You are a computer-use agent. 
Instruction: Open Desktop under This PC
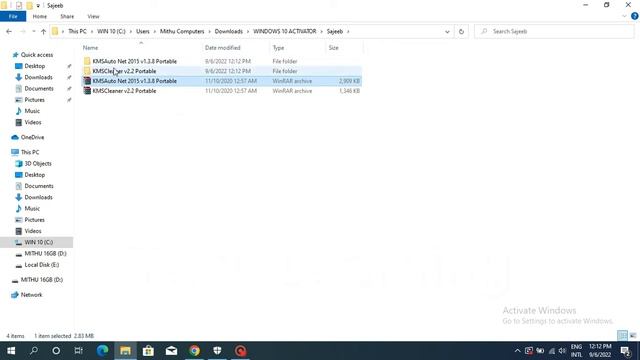coord(35,175)
